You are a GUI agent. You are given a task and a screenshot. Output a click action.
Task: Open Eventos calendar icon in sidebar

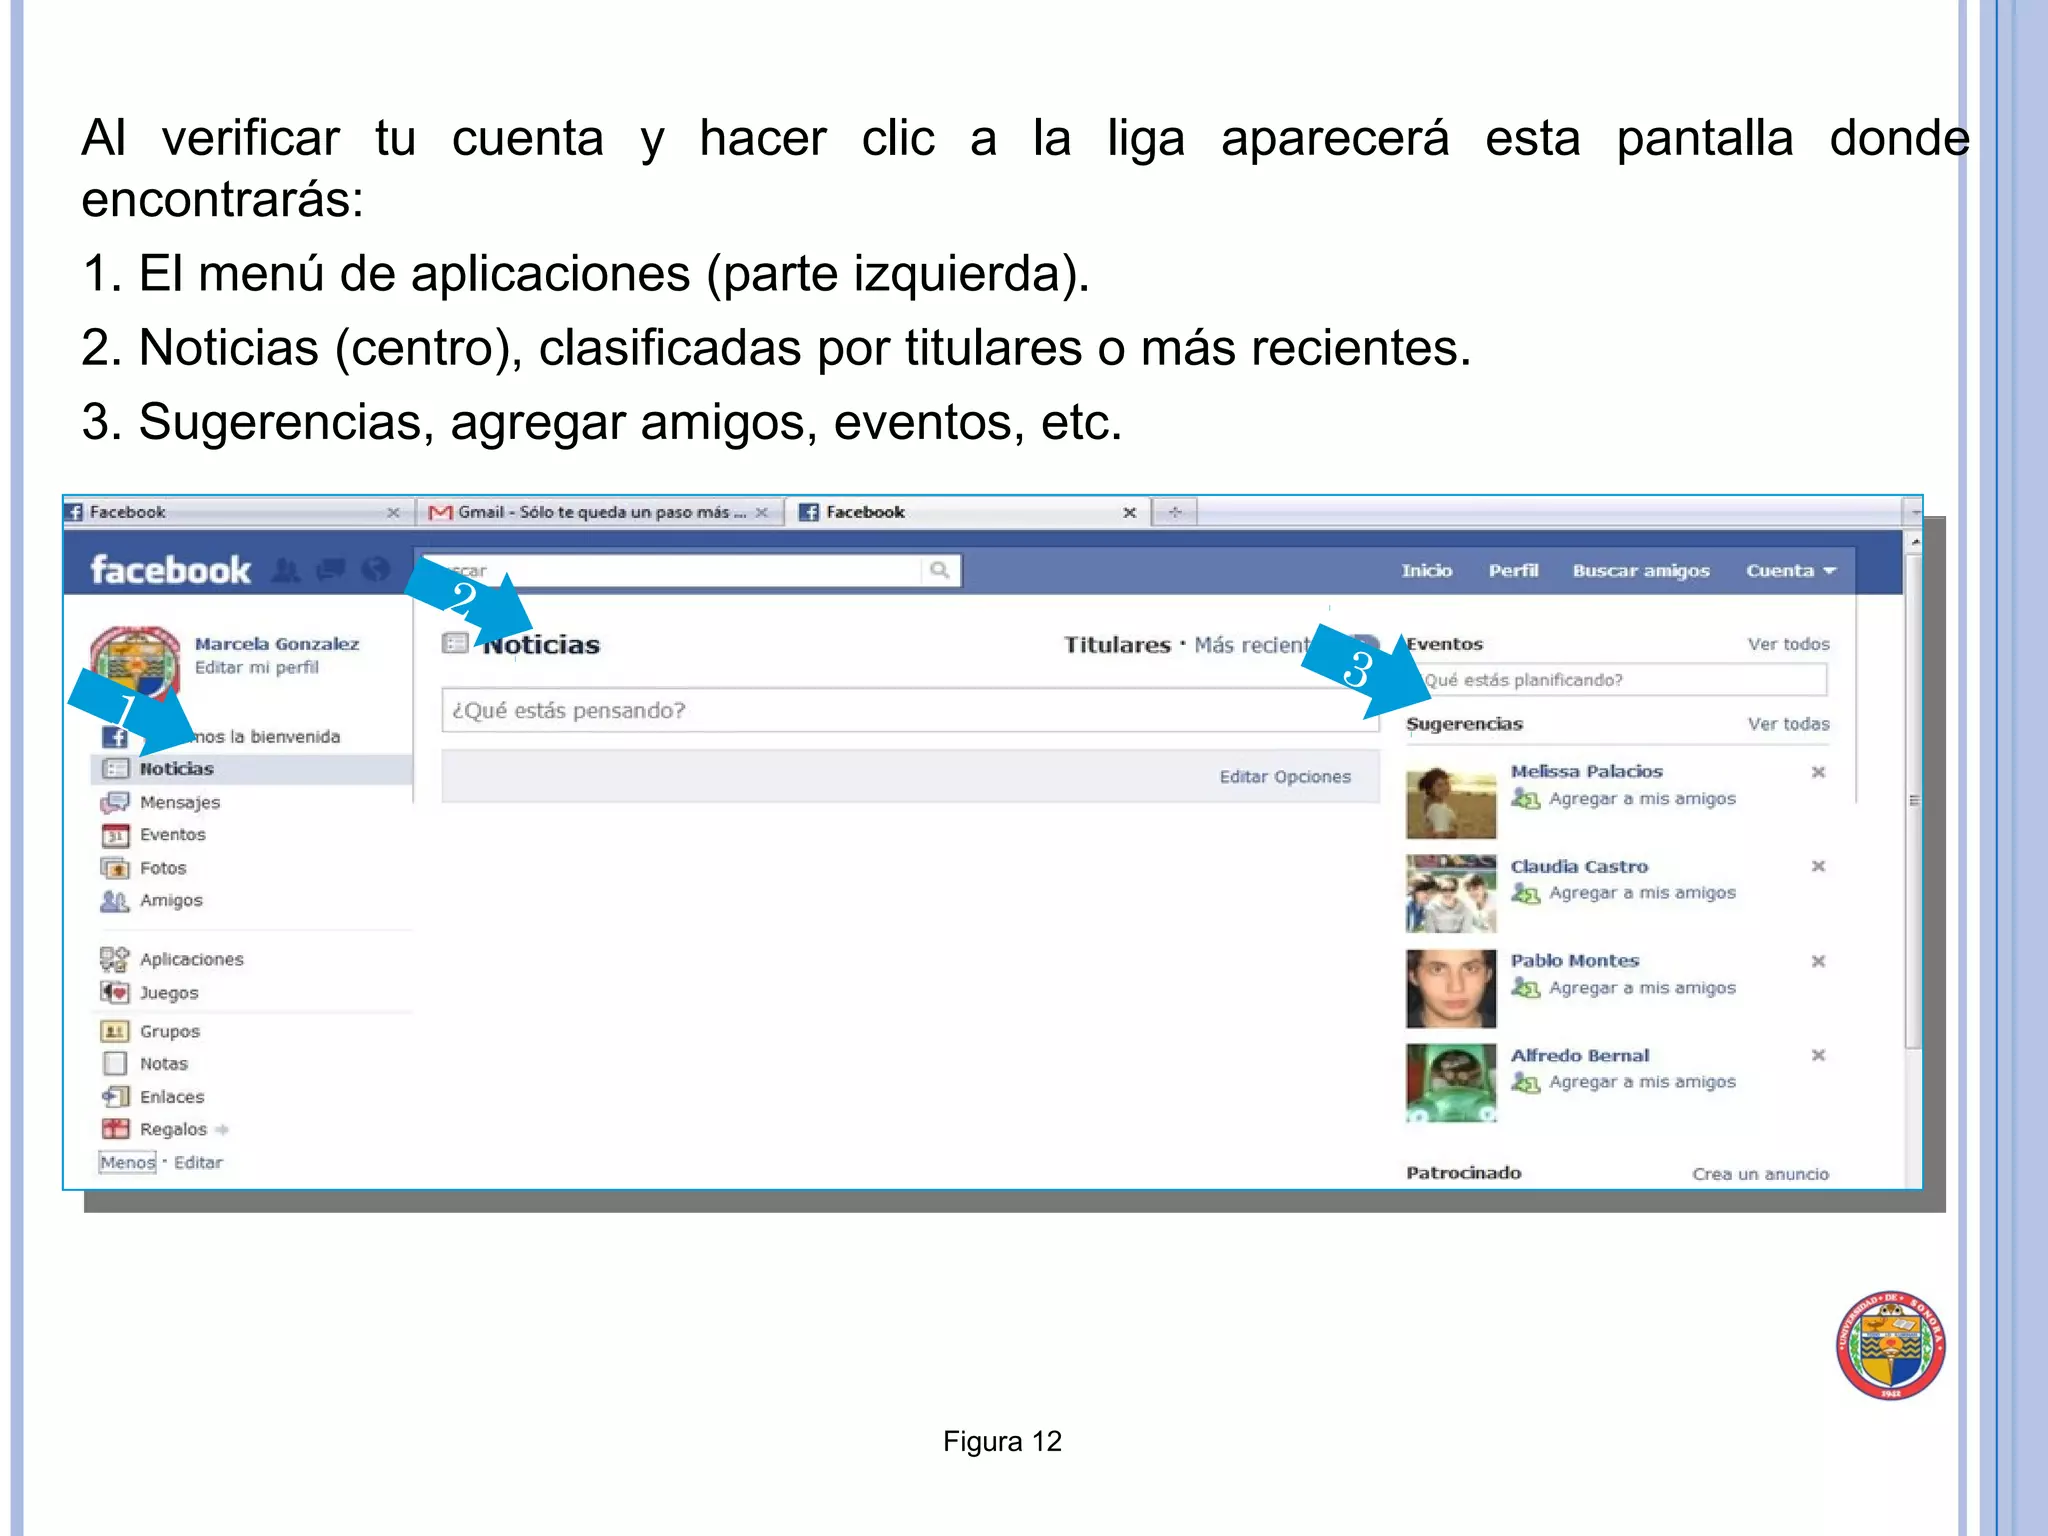pyautogui.click(x=115, y=835)
